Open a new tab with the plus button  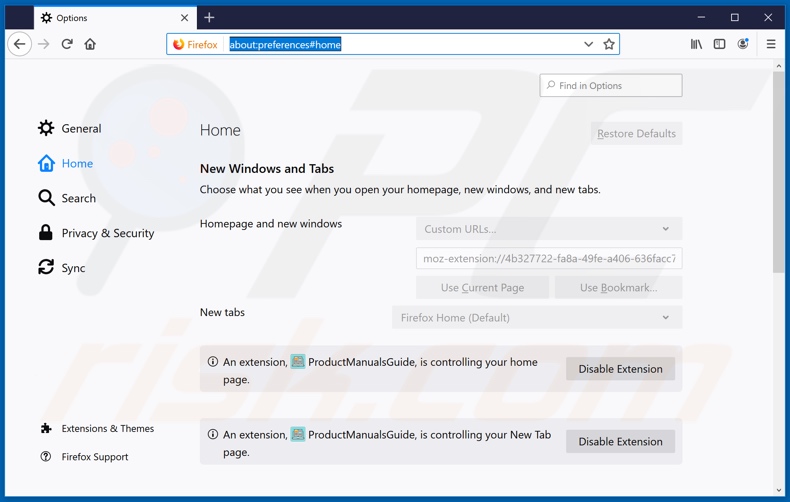point(209,18)
